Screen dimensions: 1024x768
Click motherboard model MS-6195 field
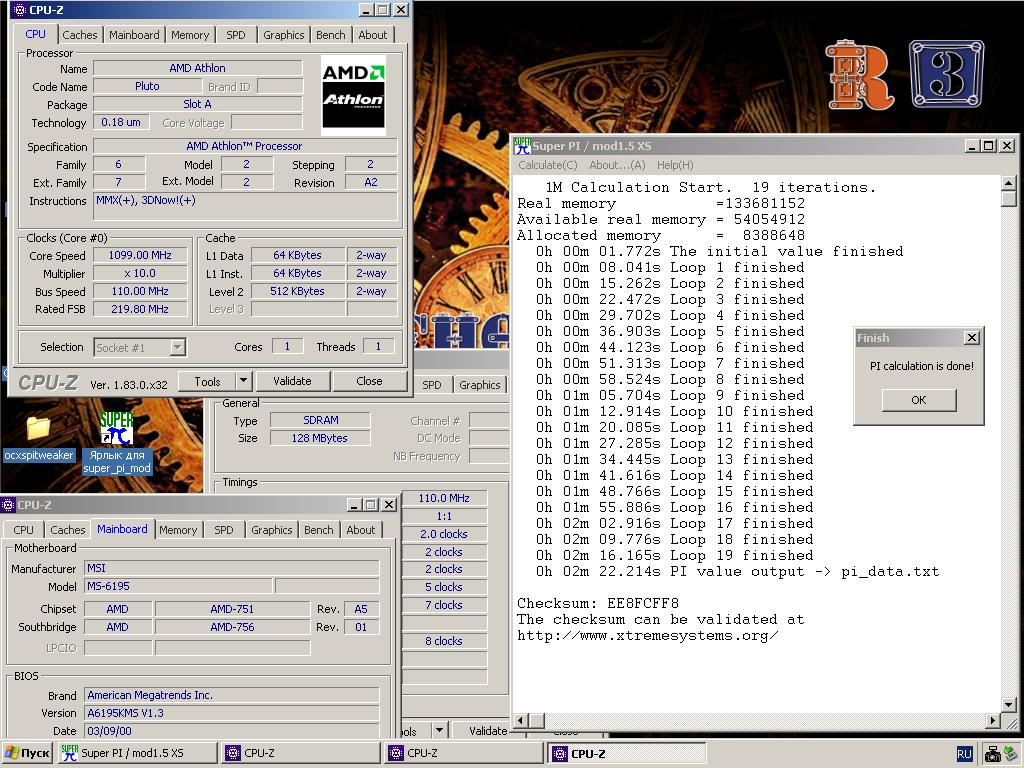[x=178, y=586]
